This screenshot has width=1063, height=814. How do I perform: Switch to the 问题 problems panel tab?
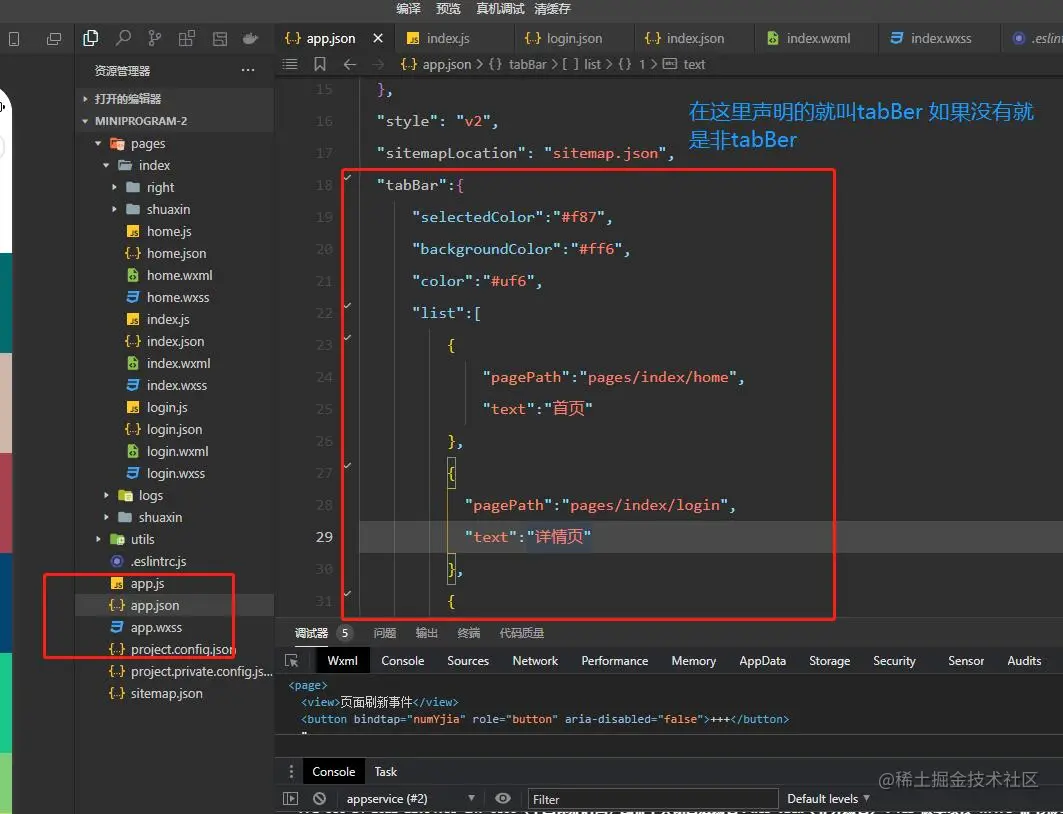384,633
